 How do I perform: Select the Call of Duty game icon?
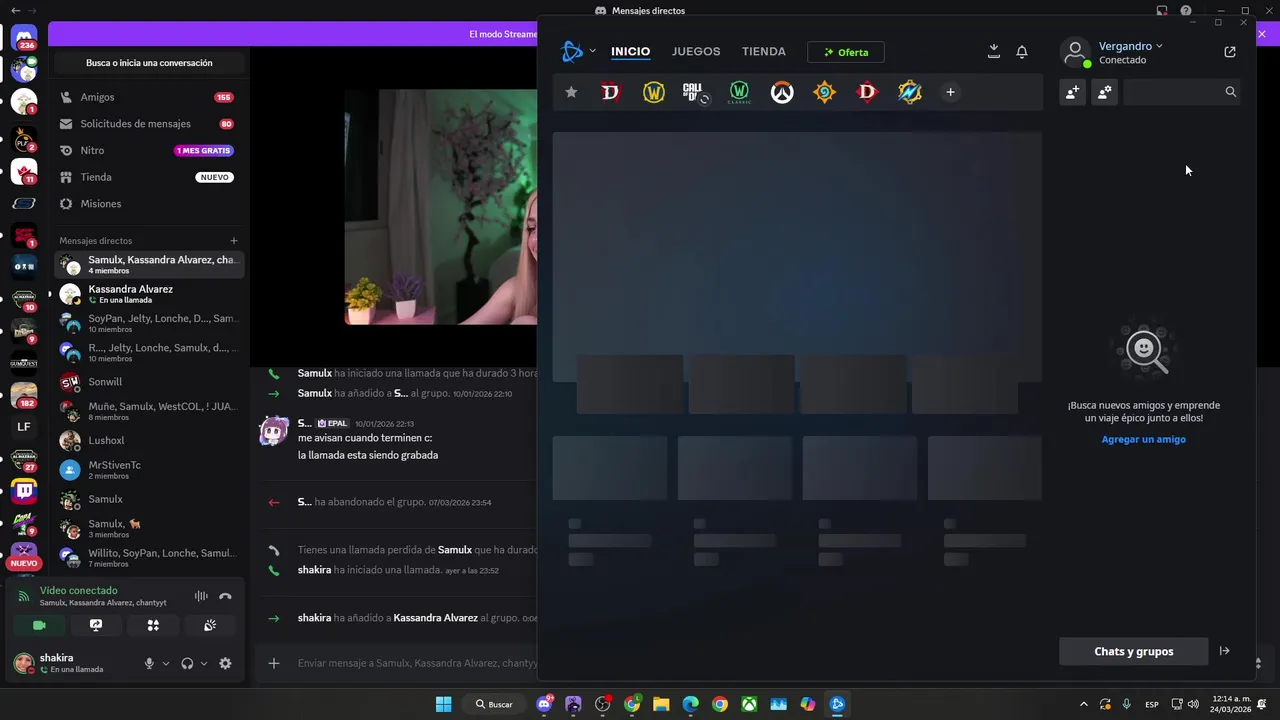pyautogui.click(x=695, y=92)
